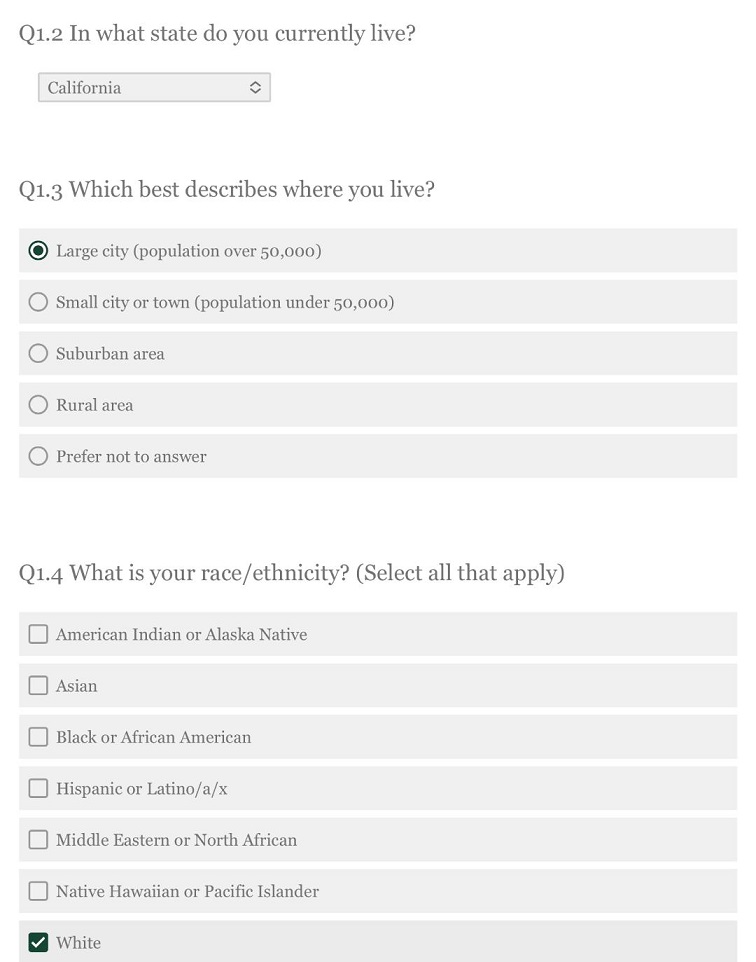Choose Small city or town option
Screen dimensions: 756x962
tap(38, 302)
